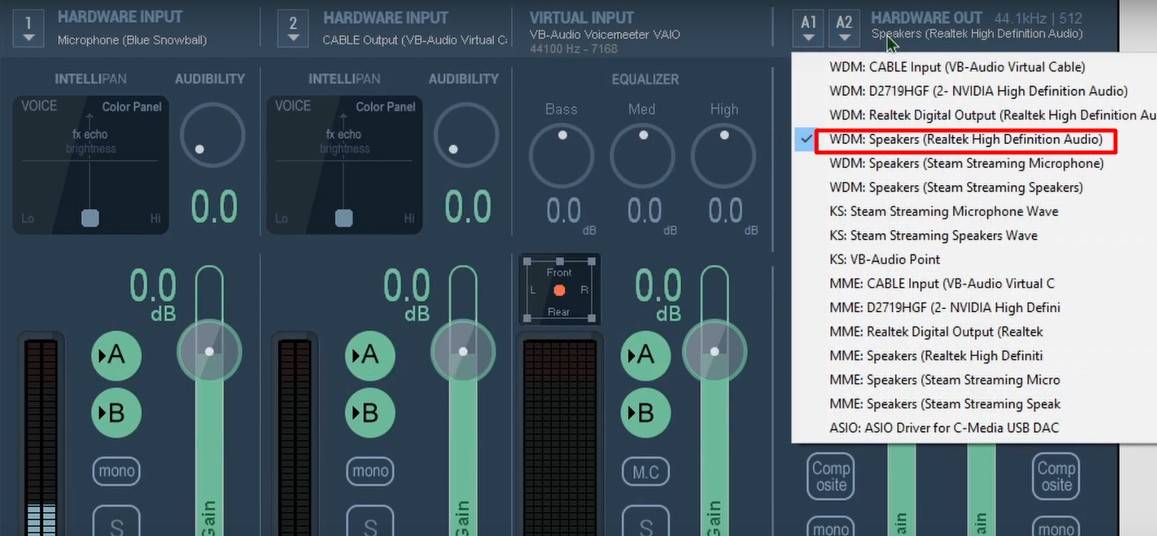The image size is (1157, 536).
Task: Click 0.0 Audibility value of input 2
Action: 469,206
